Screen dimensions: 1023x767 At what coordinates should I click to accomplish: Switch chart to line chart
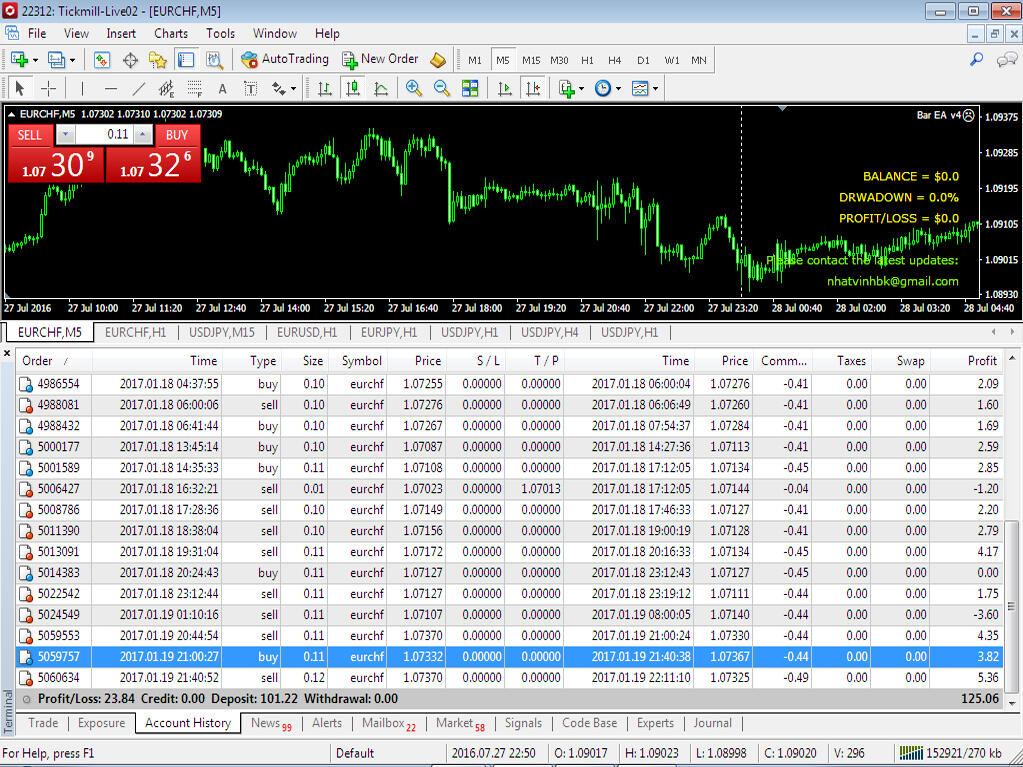pyautogui.click(x=381, y=88)
